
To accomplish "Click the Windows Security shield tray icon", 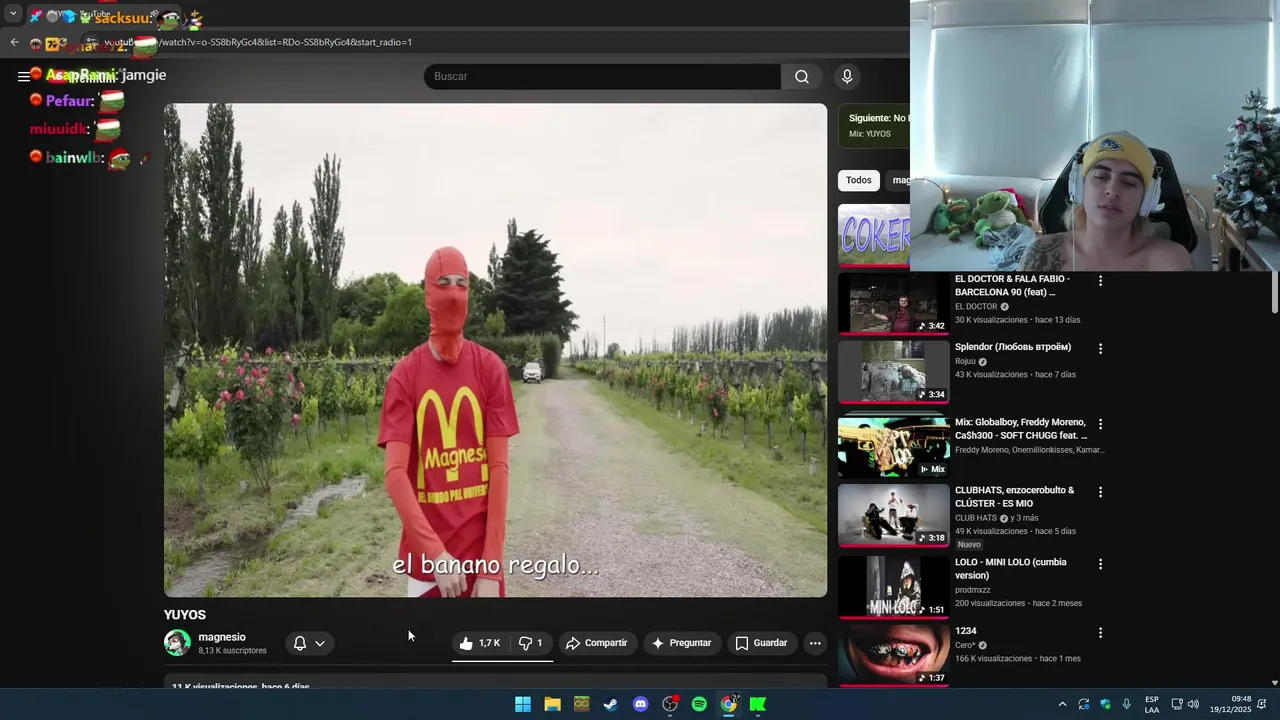I will tap(1105, 704).
